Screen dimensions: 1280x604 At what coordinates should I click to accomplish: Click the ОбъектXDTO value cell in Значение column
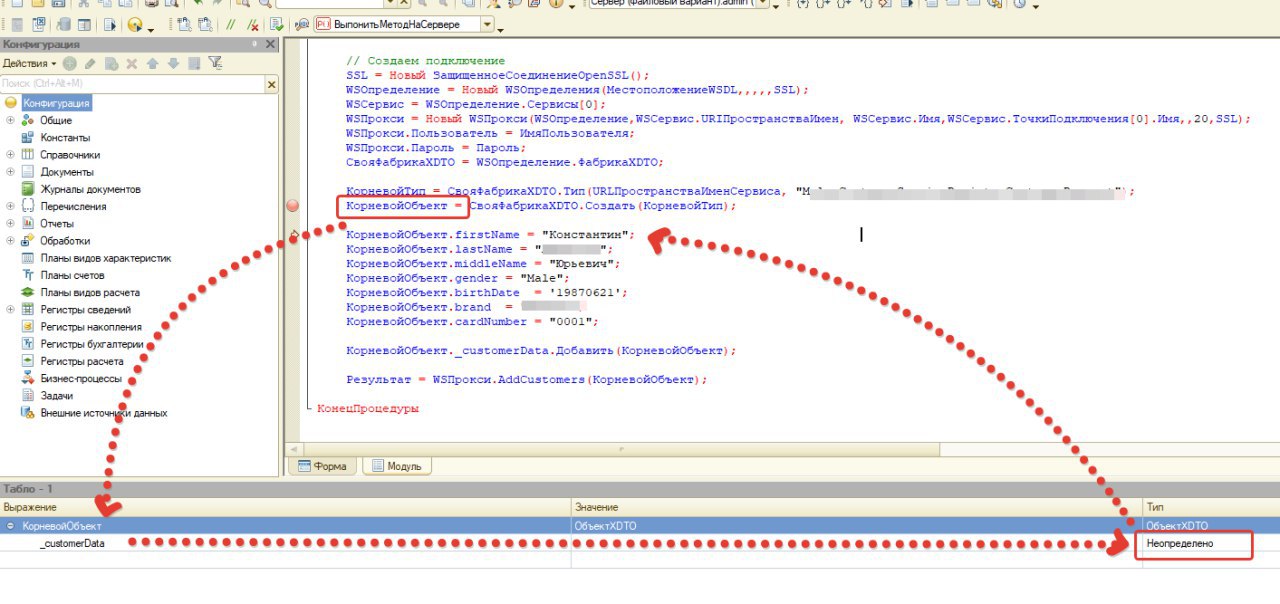[x=857, y=525]
